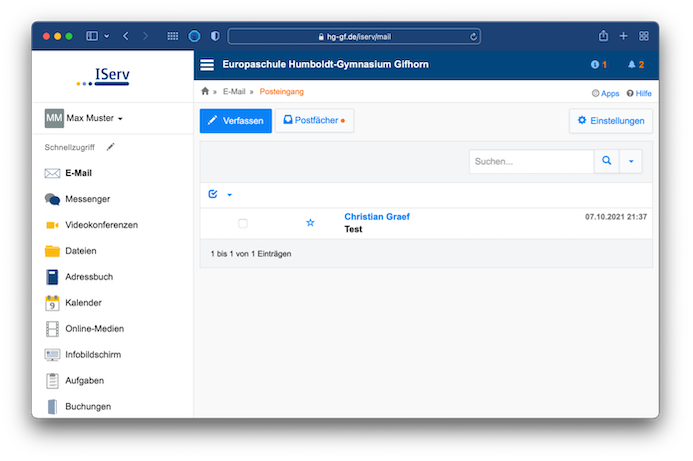Star the email from Christian Graef

click(310, 223)
